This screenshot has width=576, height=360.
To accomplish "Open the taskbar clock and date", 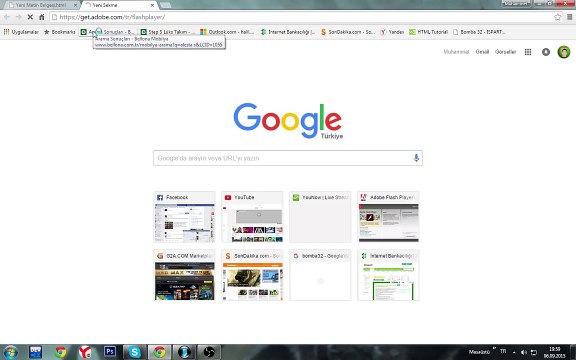I will coord(555,353).
